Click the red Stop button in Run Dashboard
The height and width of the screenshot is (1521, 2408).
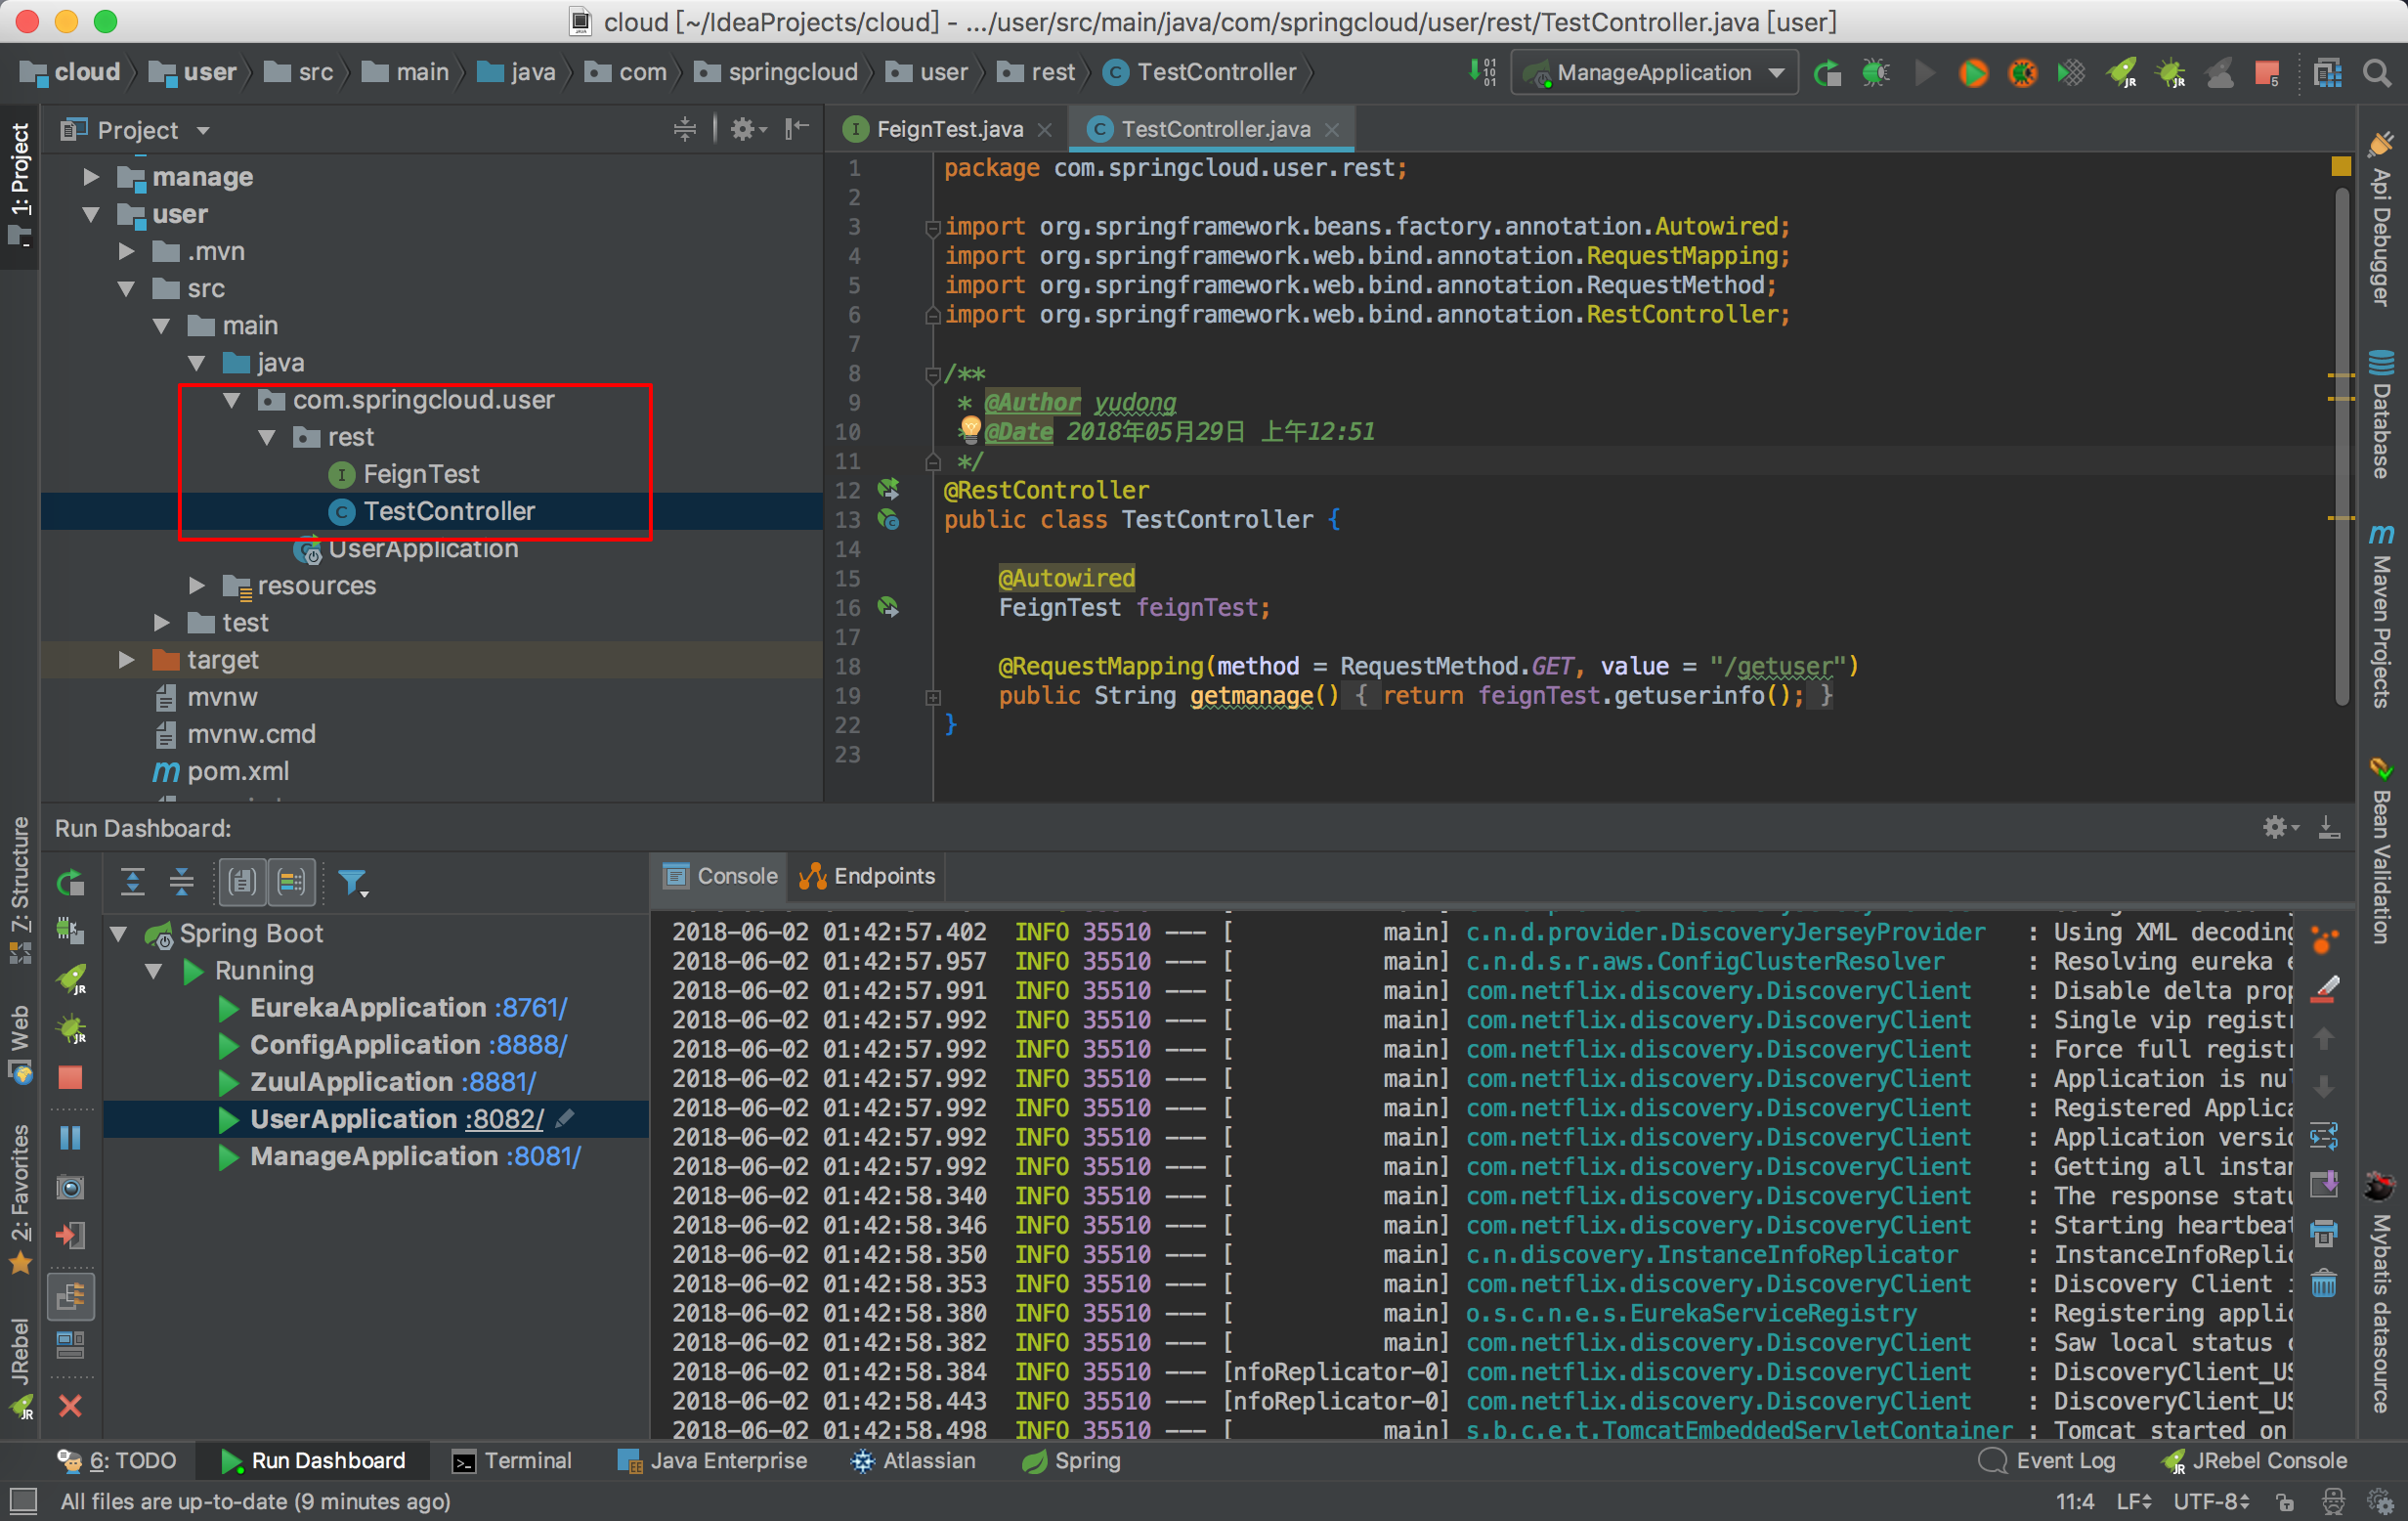70,1078
